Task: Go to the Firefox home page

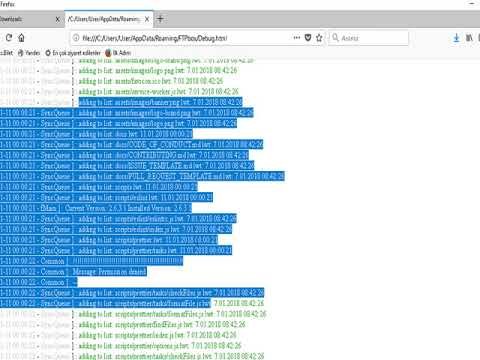Action: tap(21, 38)
